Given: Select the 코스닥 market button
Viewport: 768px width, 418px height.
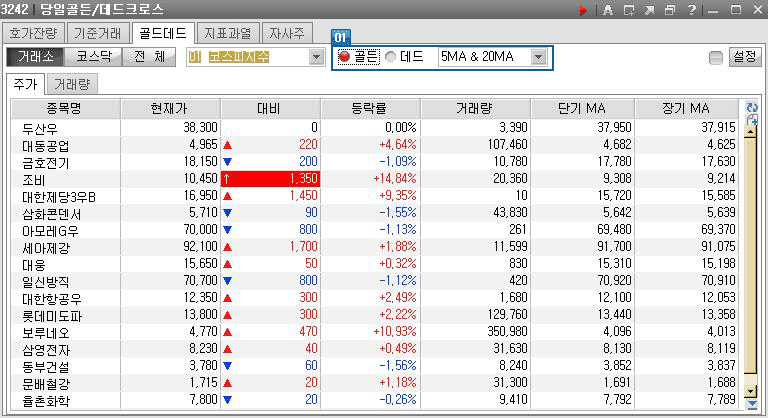Looking at the screenshot, I should 95,57.
